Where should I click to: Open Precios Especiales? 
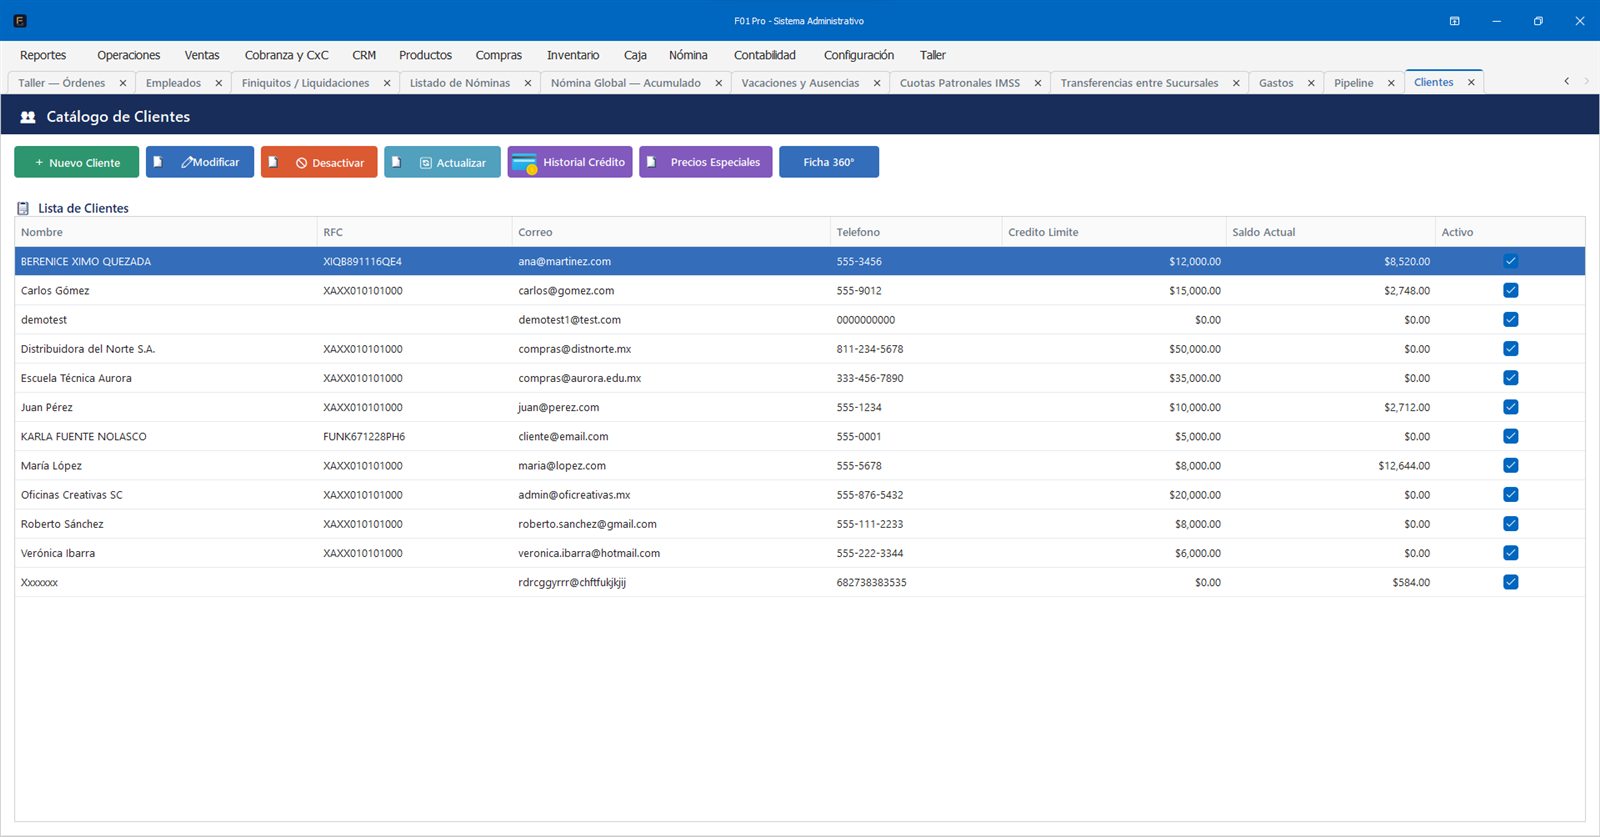coord(706,162)
